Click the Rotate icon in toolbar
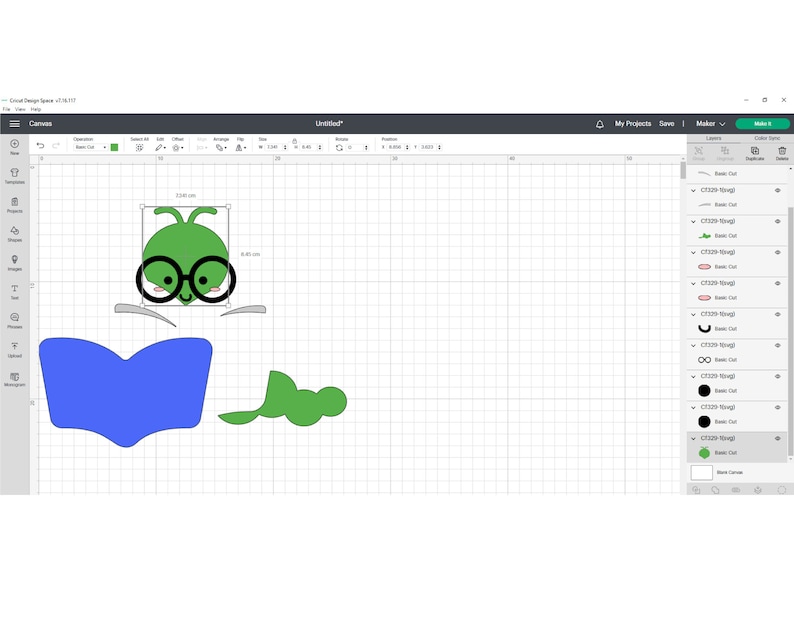794x638 pixels. click(339, 147)
